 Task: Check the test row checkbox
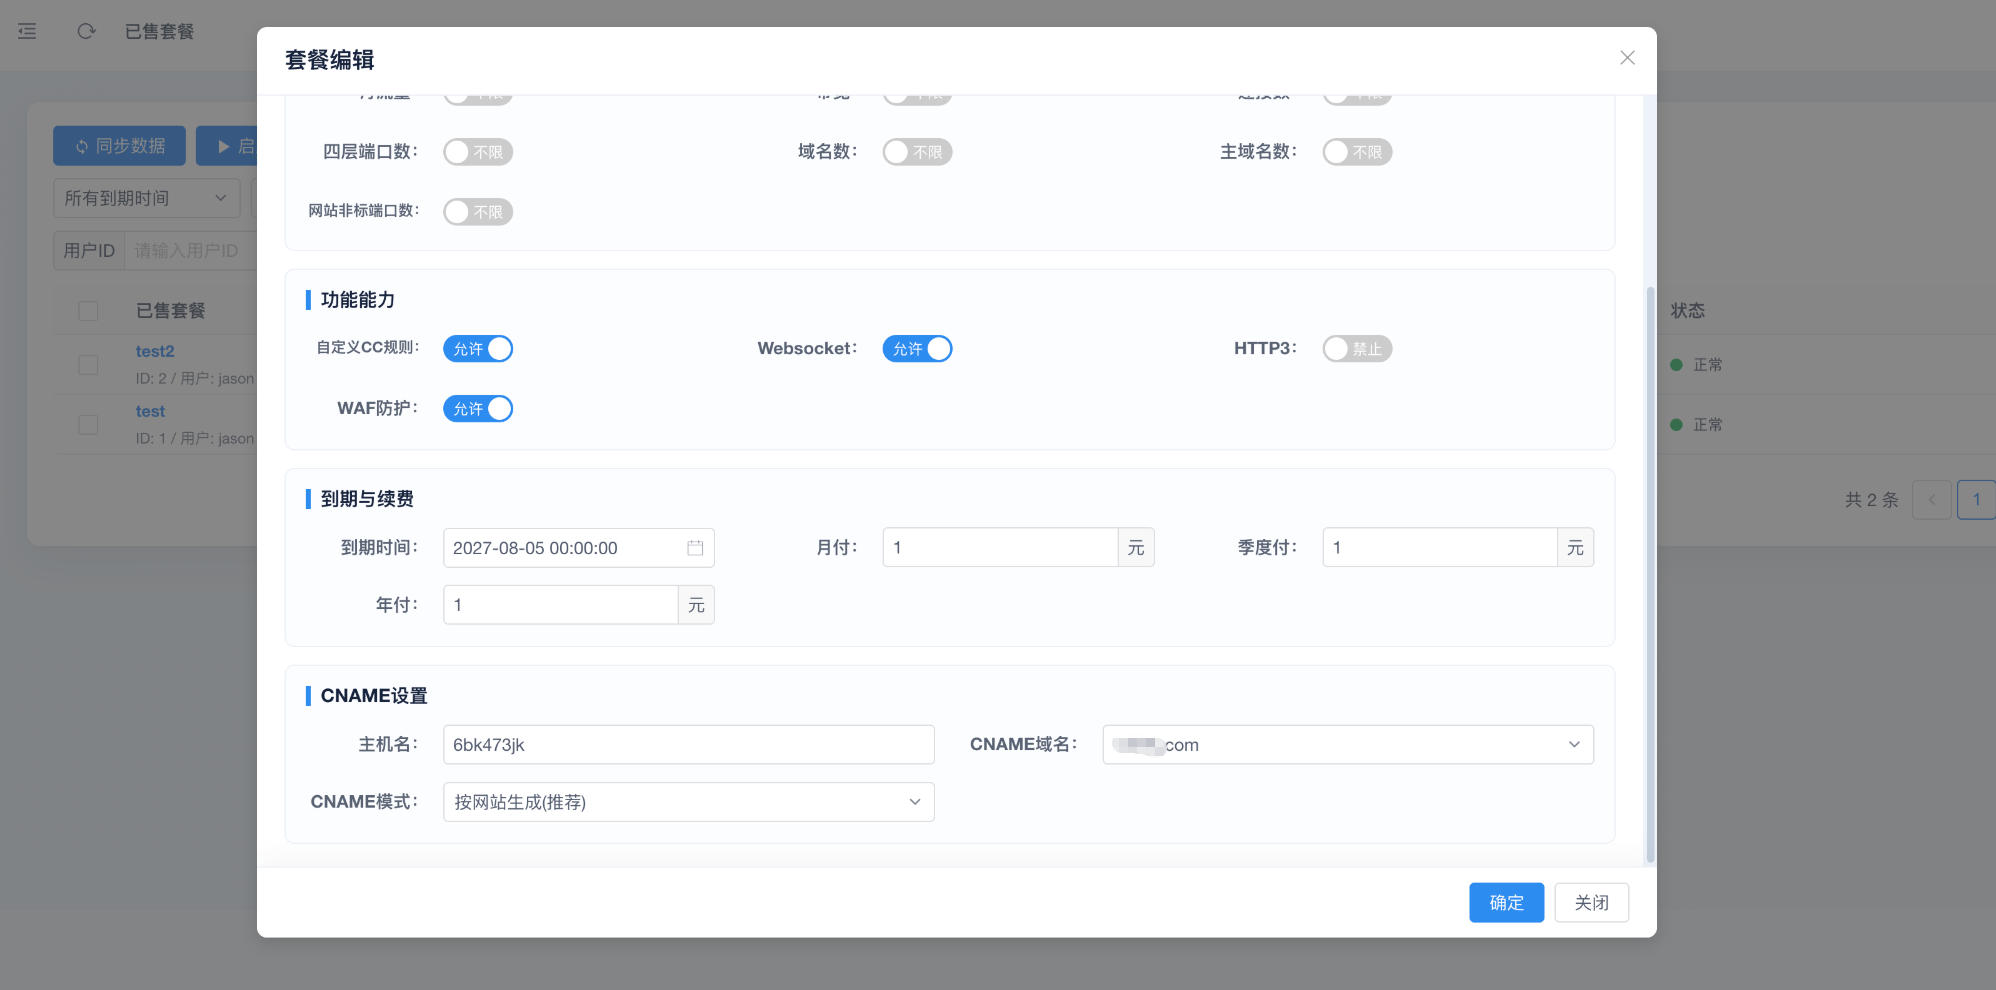[88, 424]
